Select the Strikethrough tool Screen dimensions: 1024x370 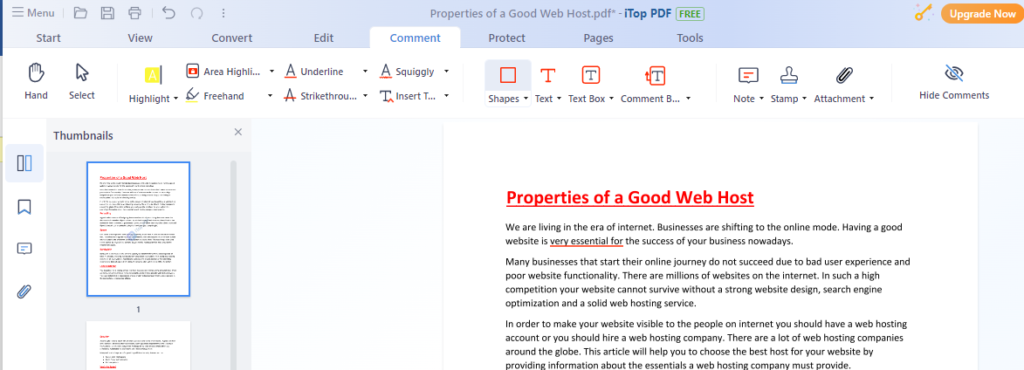tap(321, 96)
